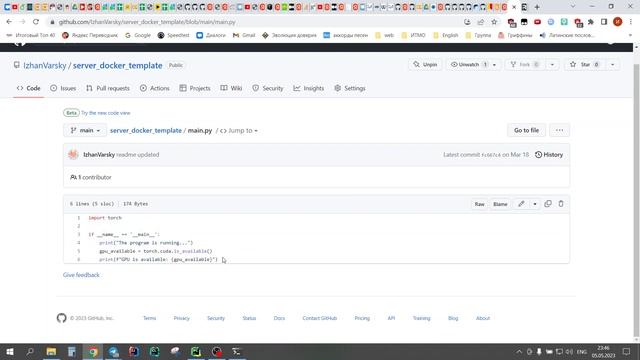Open taskbar search magnifier

(30, 351)
